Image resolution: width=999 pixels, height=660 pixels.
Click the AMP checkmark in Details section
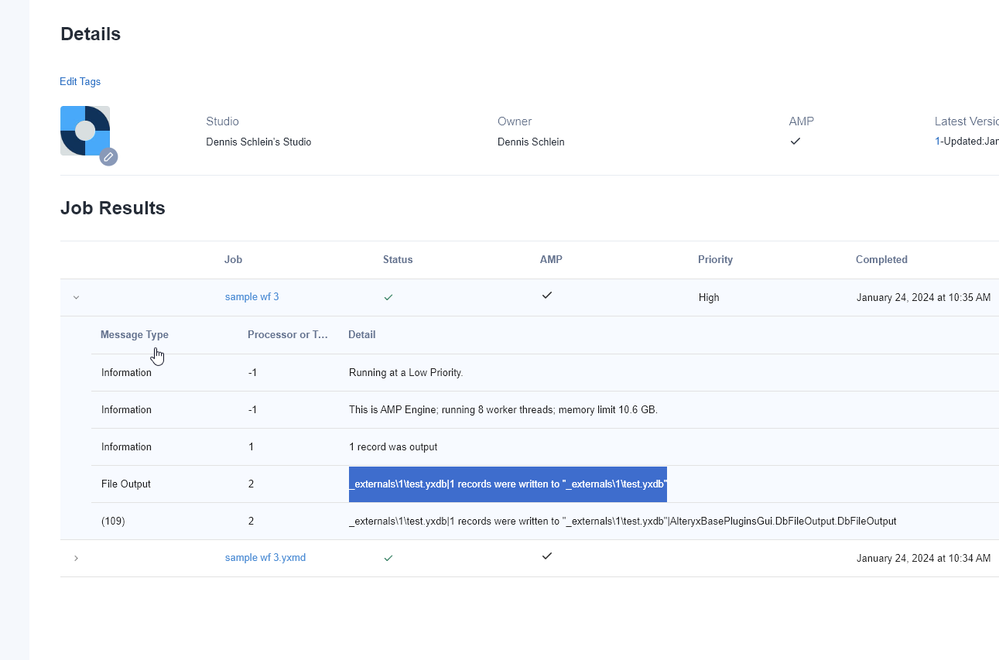click(795, 141)
